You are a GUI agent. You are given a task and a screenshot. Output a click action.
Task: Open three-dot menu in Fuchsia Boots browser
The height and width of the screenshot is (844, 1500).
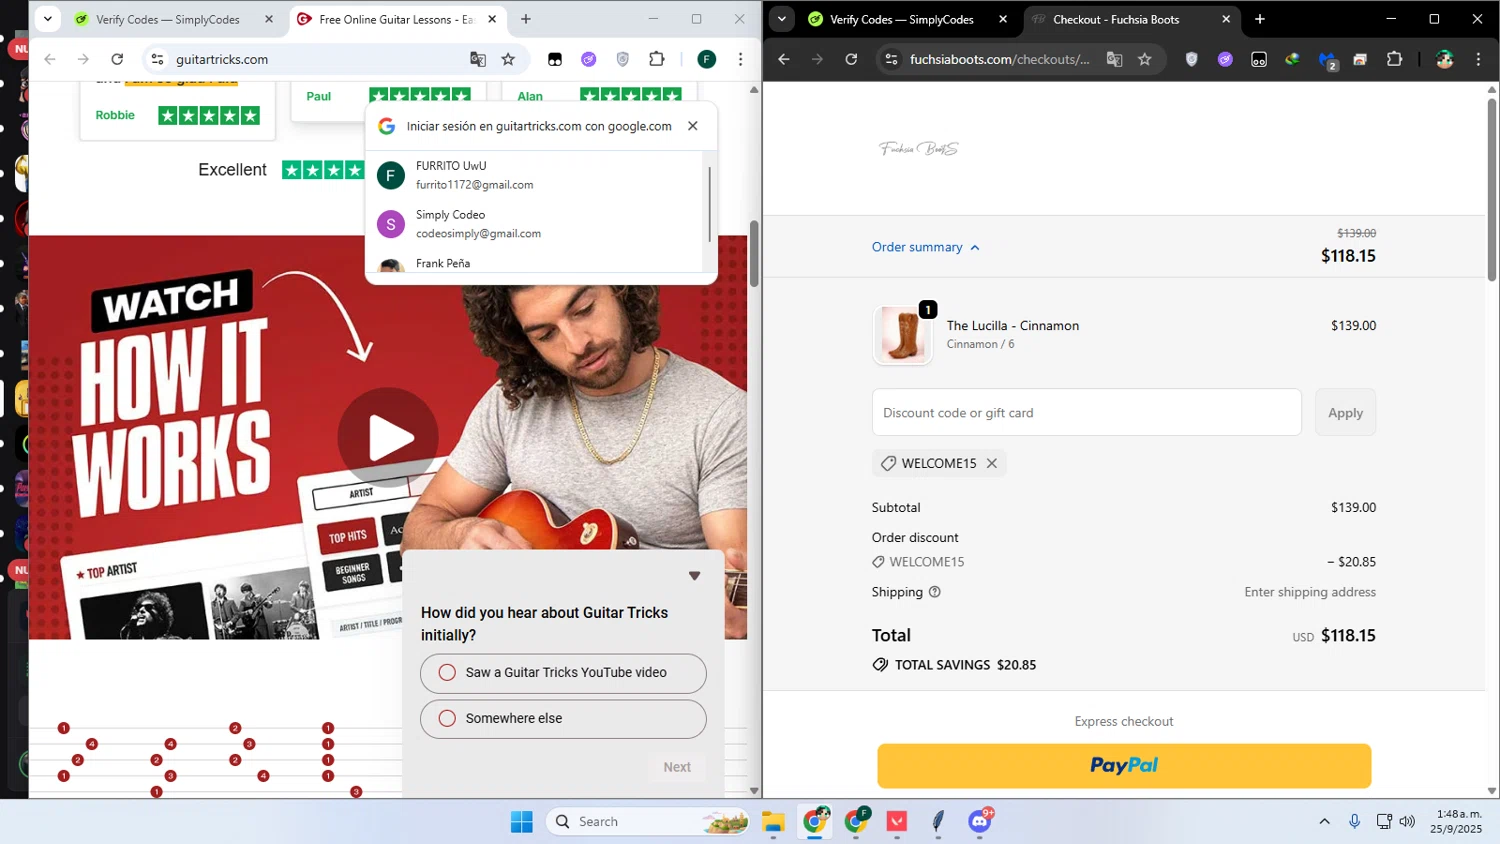[x=1478, y=59]
